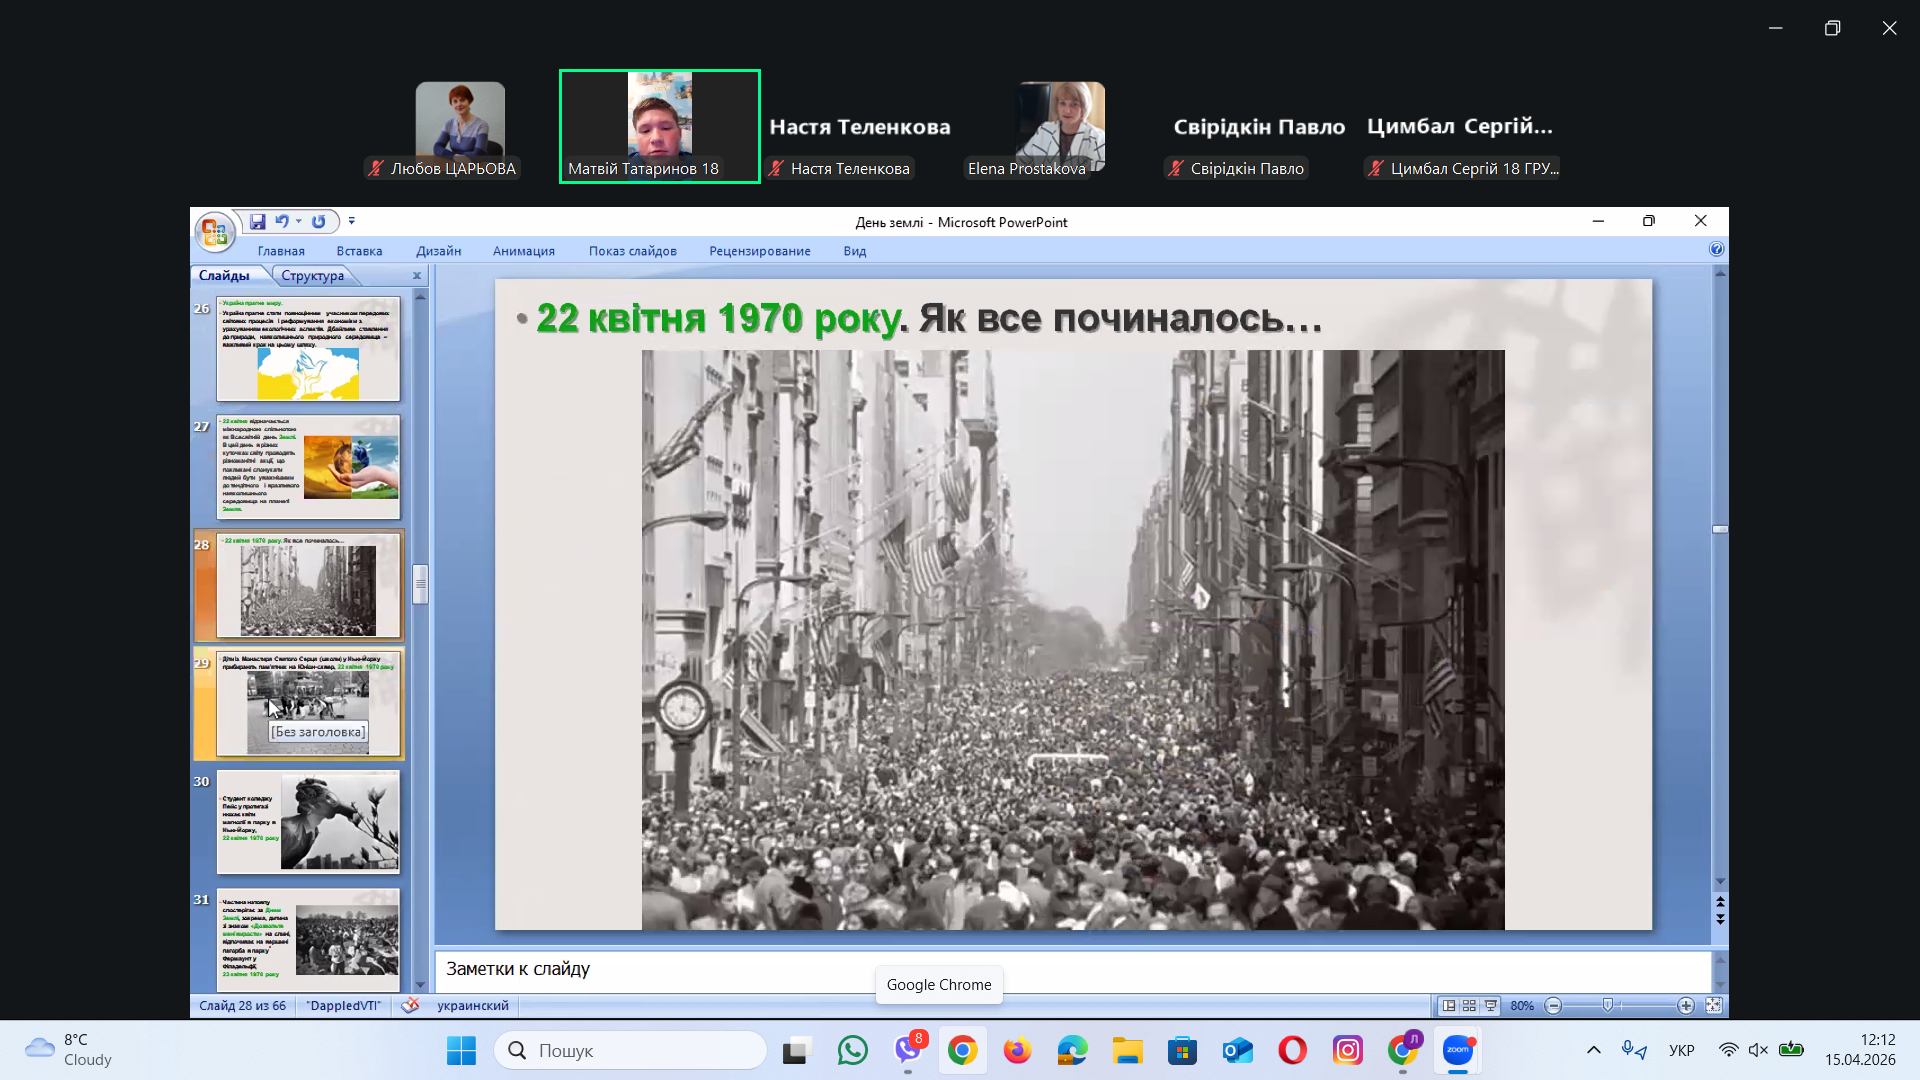The image size is (1920, 1080).
Task: Switch to the Структура pane tab
Action: click(x=312, y=276)
